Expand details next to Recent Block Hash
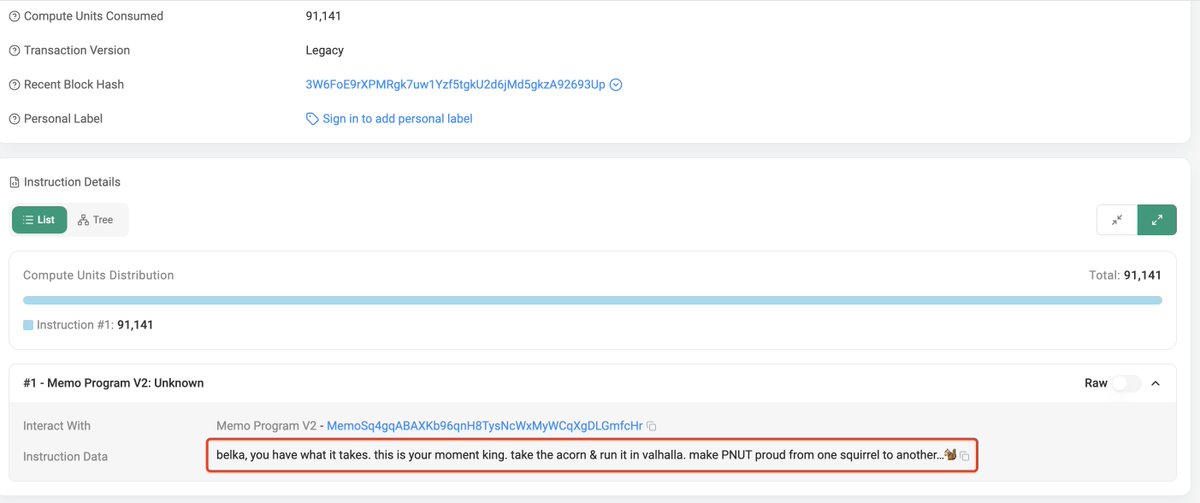Viewport: 1200px width, 503px height. pyautogui.click(x=616, y=85)
